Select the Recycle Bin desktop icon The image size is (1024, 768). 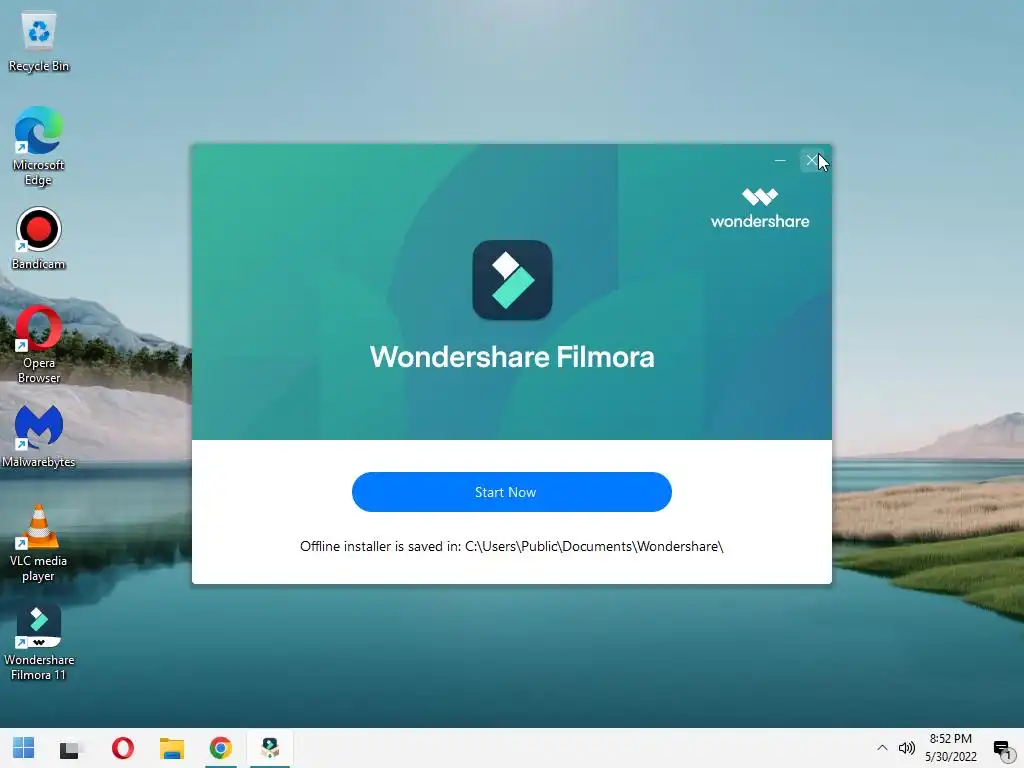coord(39,42)
